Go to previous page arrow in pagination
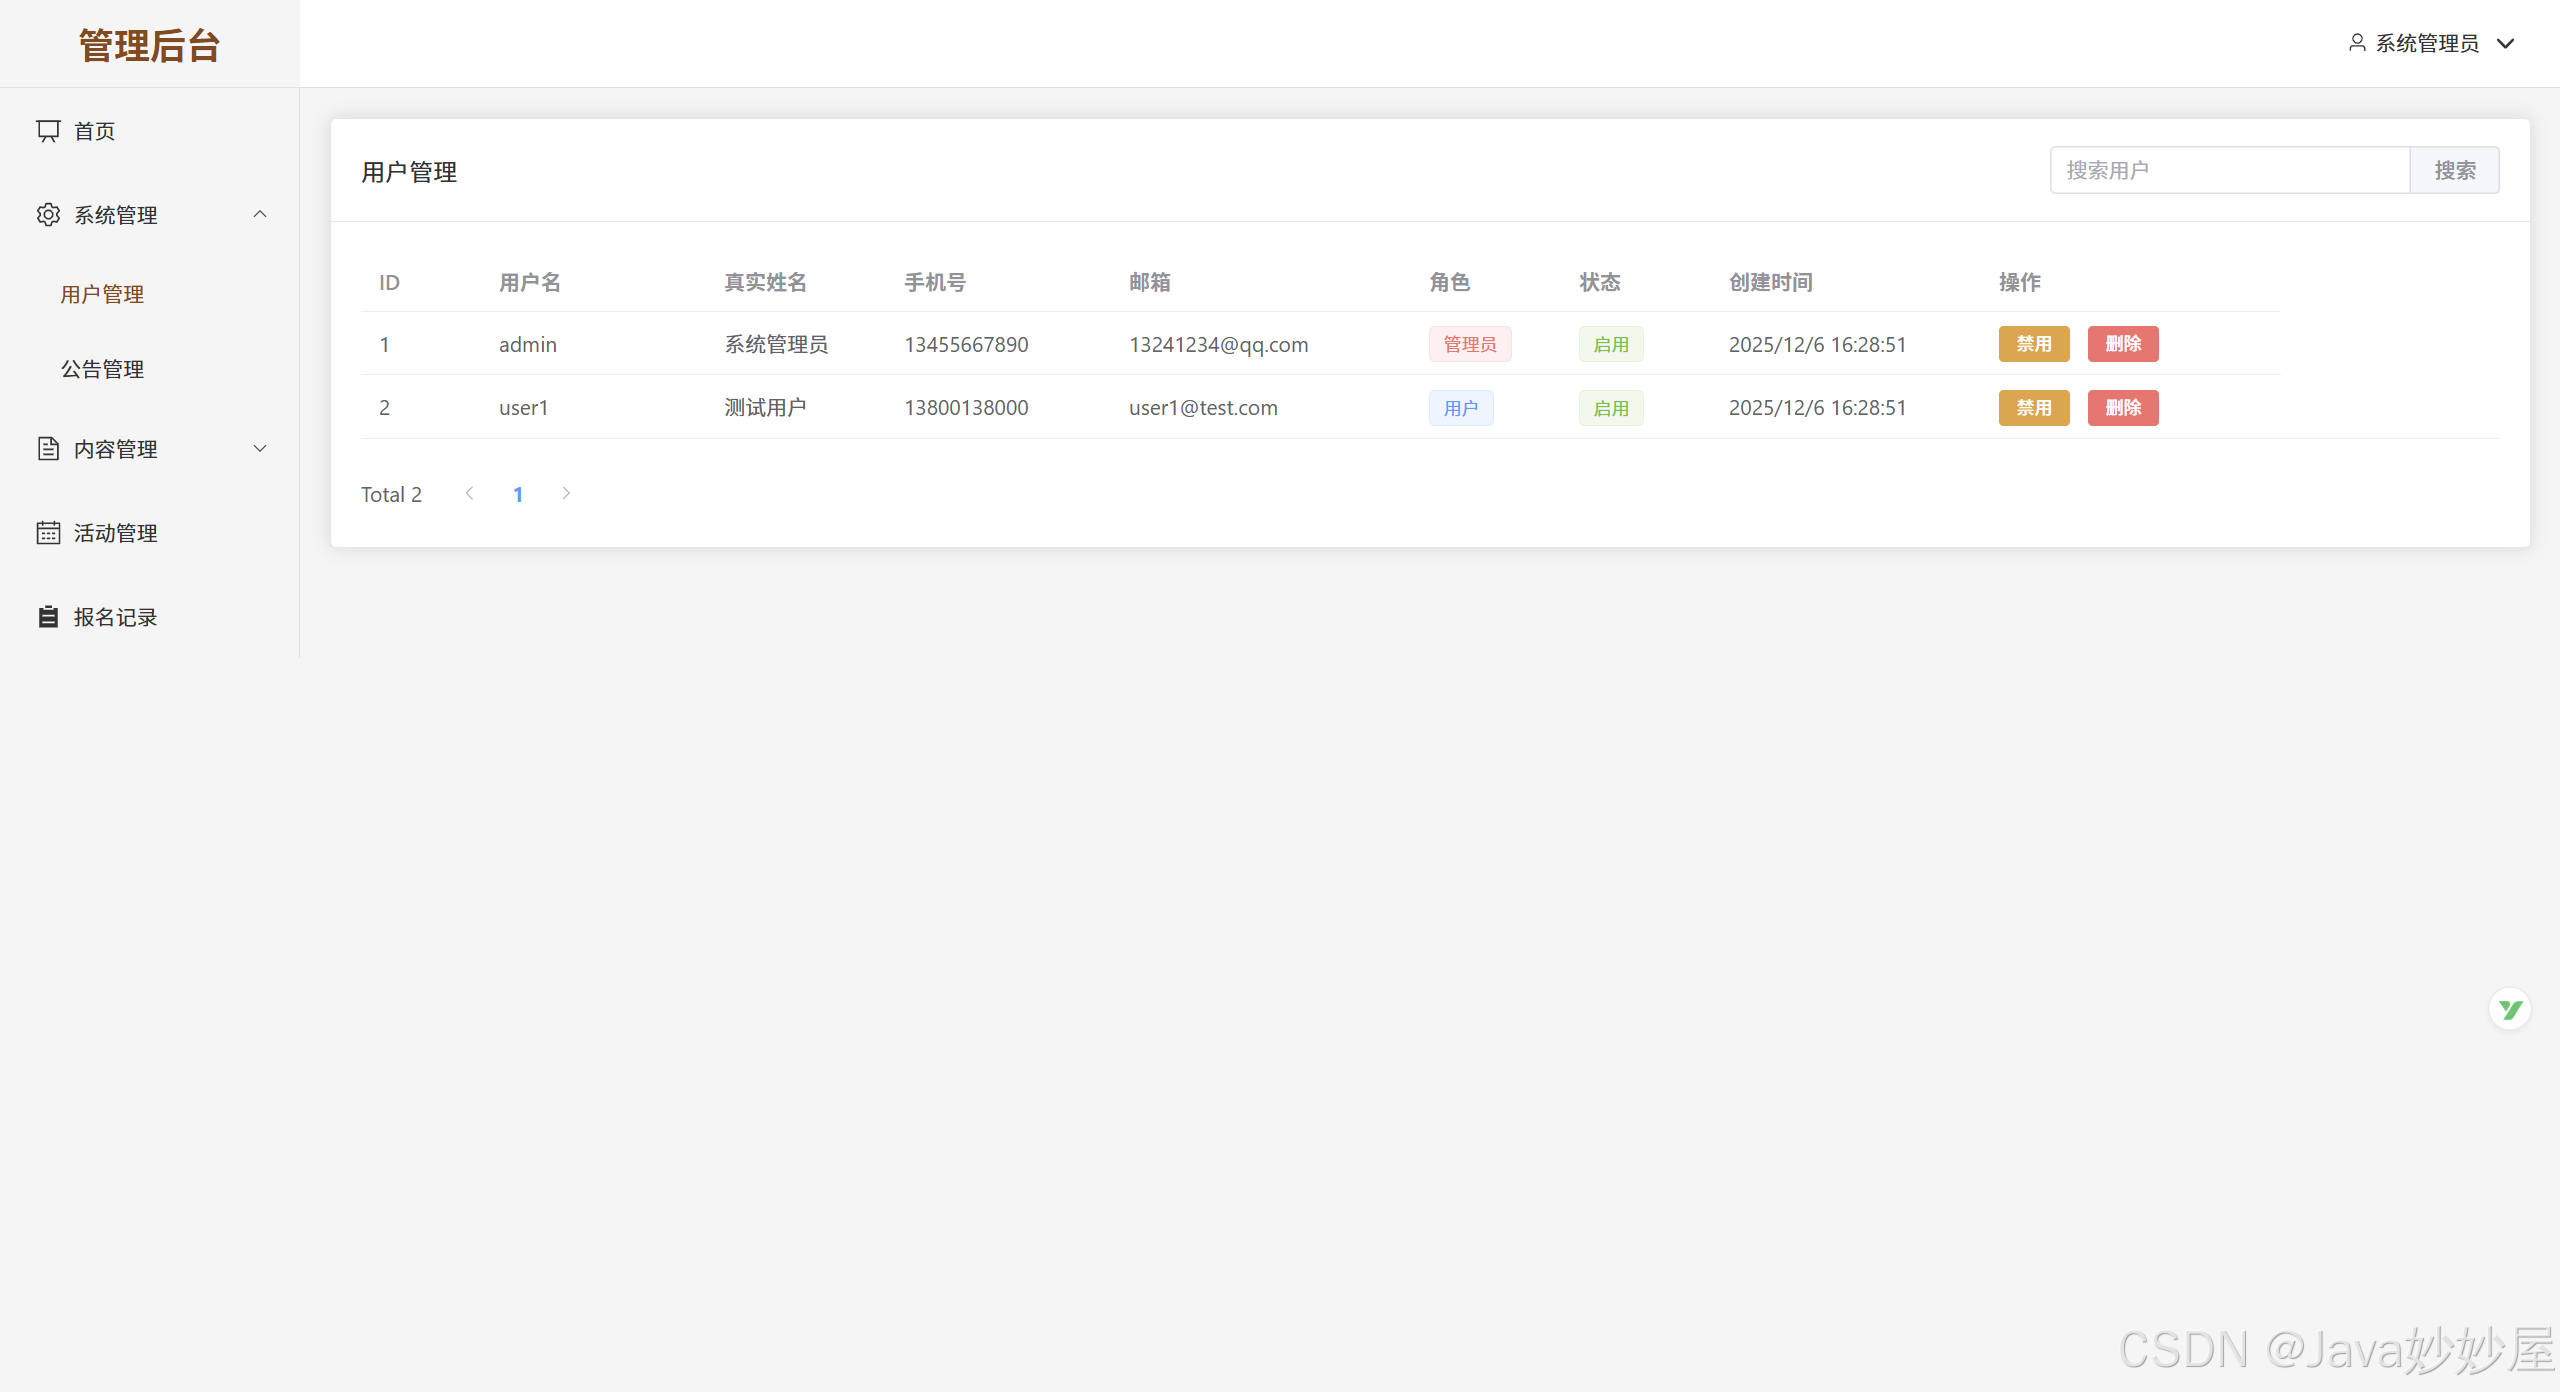This screenshot has height=1392, width=2560. pyautogui.click(x=469, y=493)
